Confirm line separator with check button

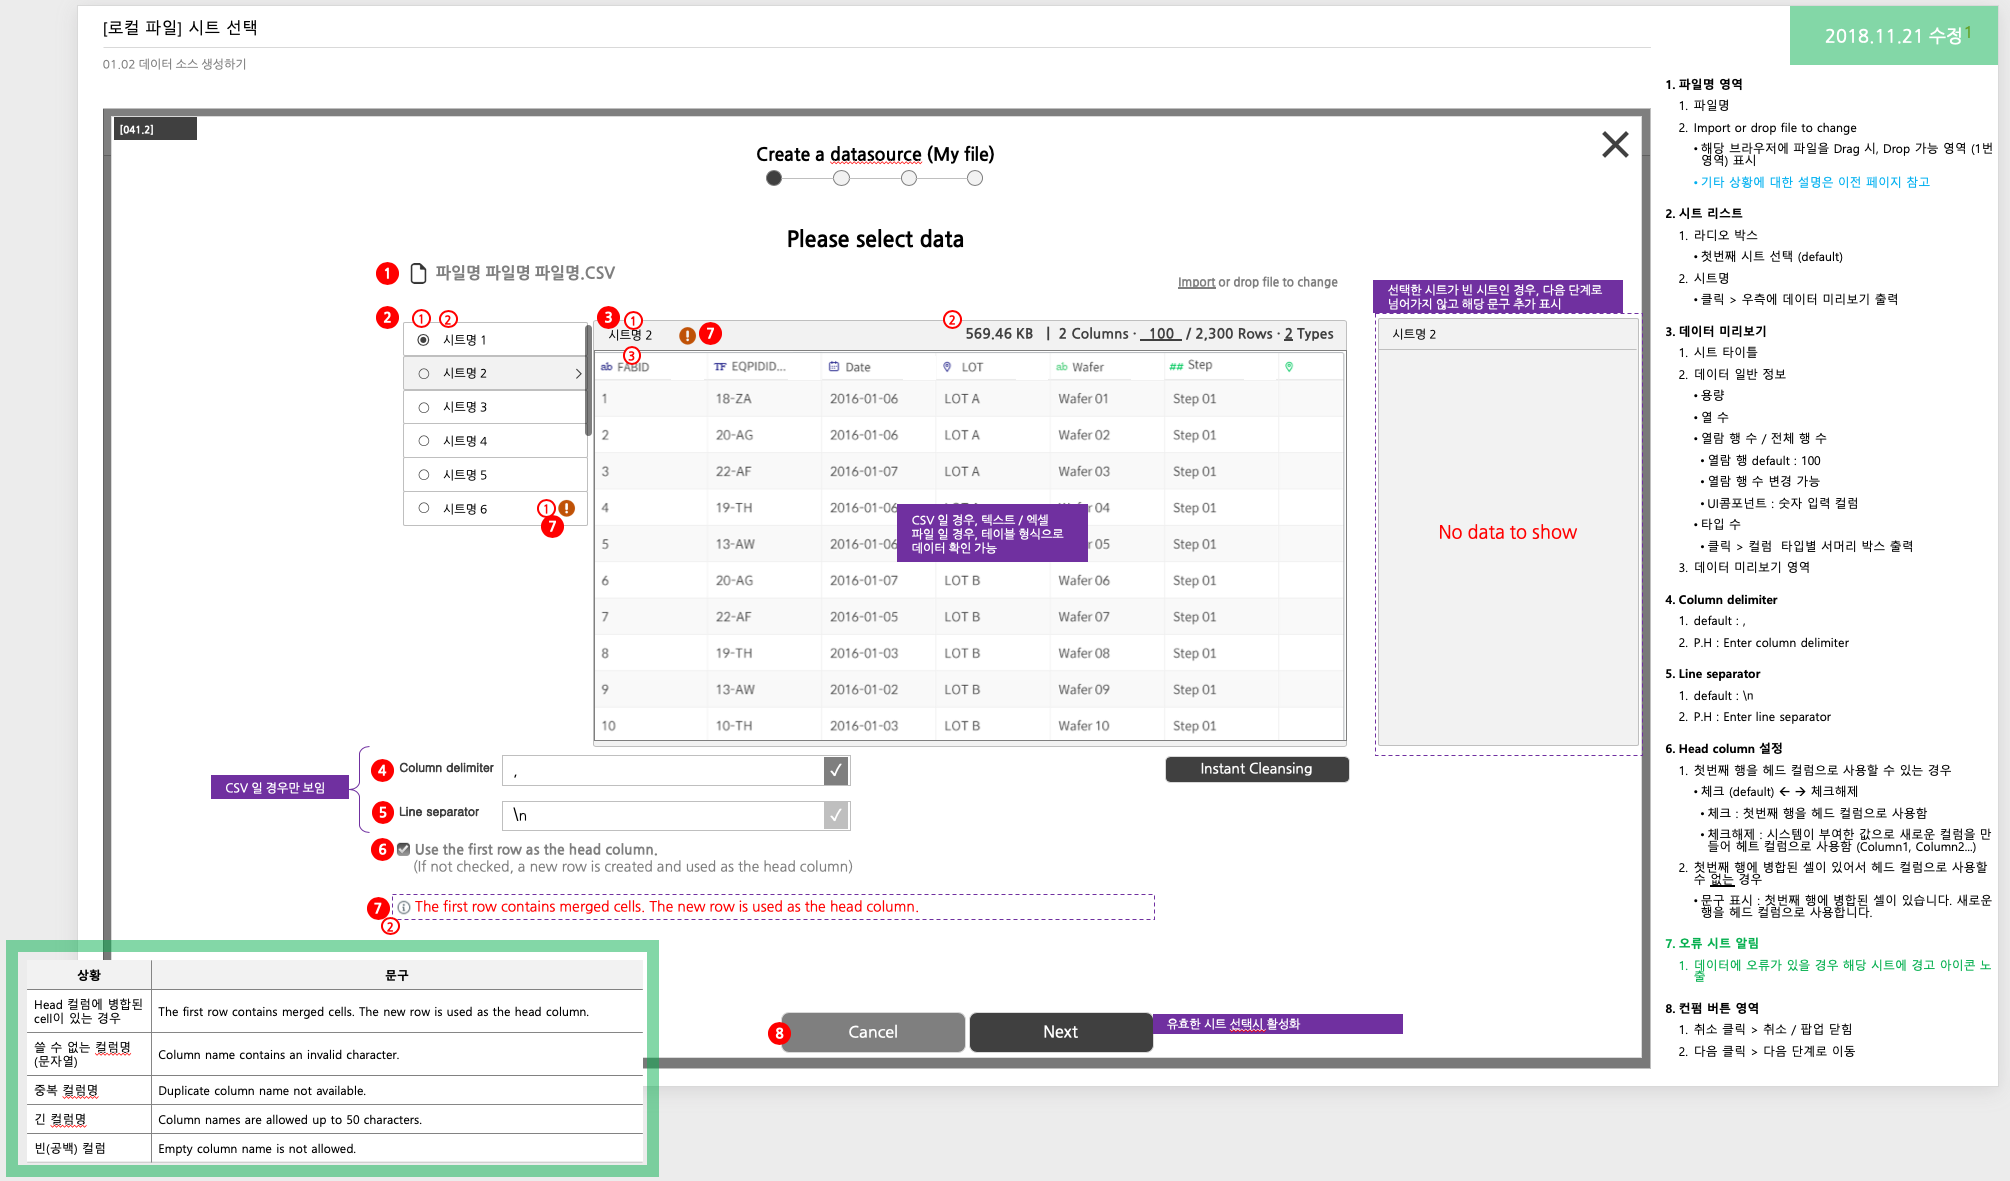(836, 815)
